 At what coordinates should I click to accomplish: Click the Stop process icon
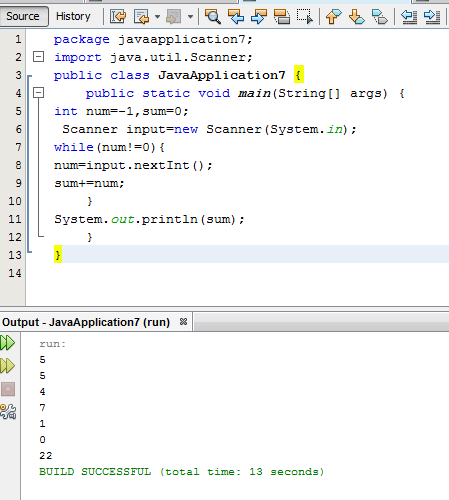[x=8, y=389]
